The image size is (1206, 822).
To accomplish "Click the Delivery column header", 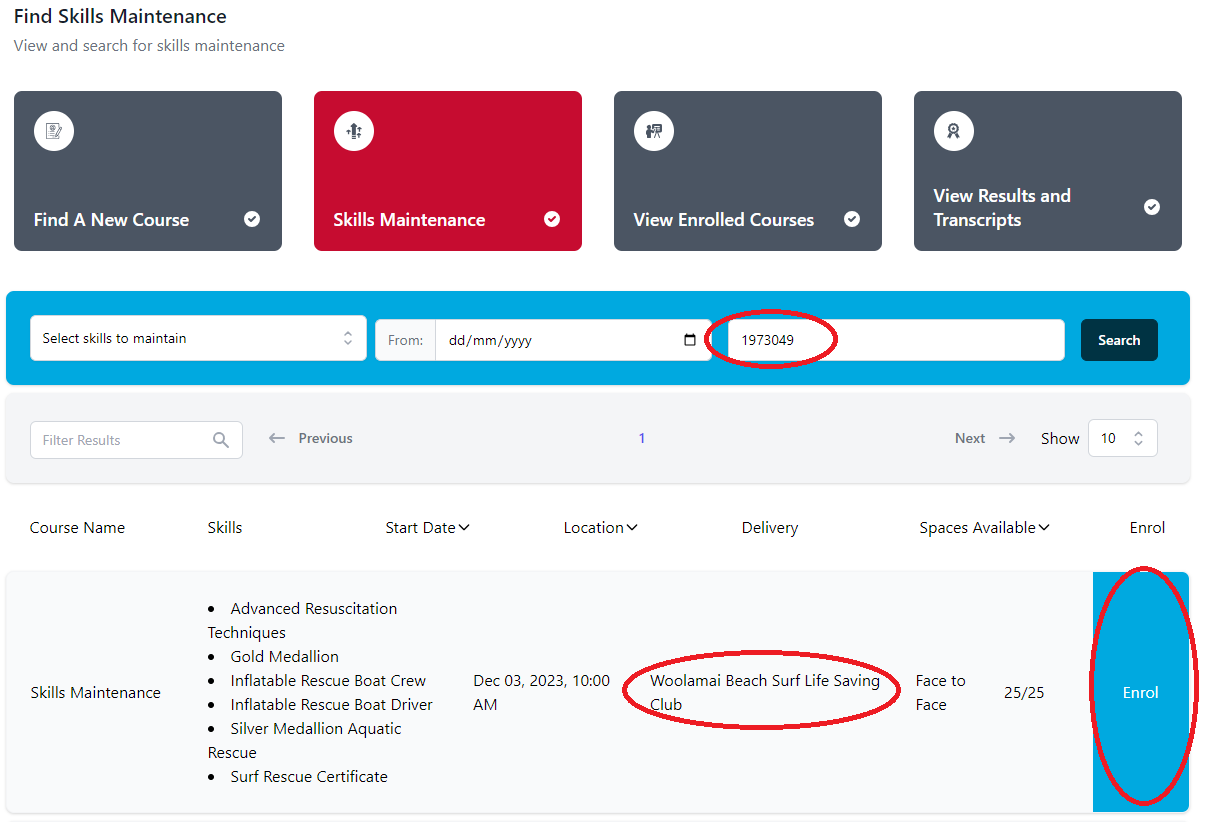I will coord(770,528).
